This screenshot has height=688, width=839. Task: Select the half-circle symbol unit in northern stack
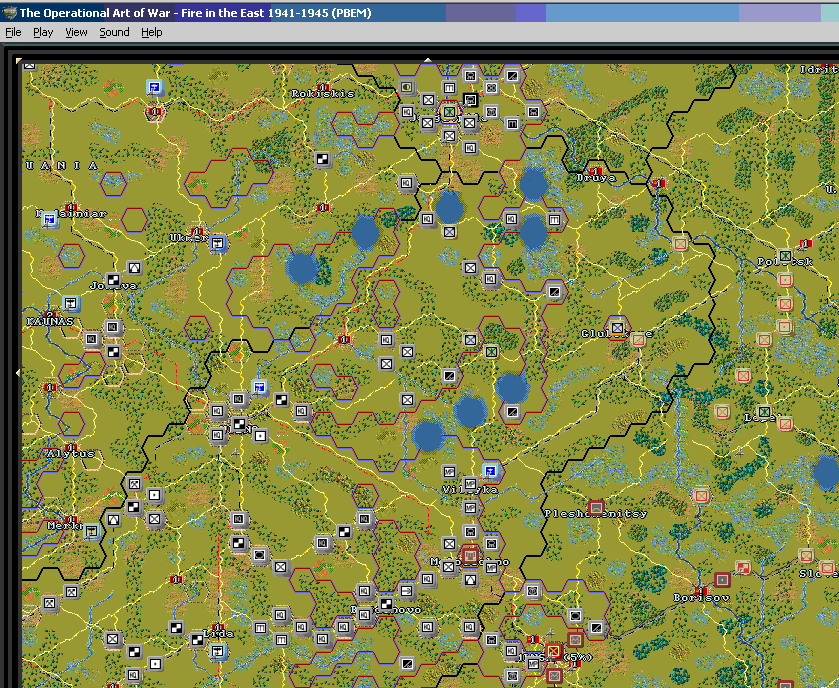[x=407, y=87]
